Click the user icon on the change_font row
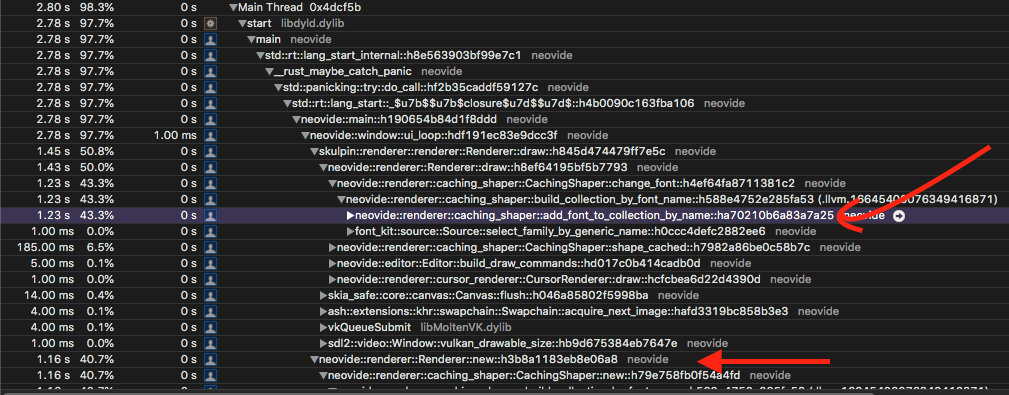The image size is (1009, 395). click(x=210, y=183)
